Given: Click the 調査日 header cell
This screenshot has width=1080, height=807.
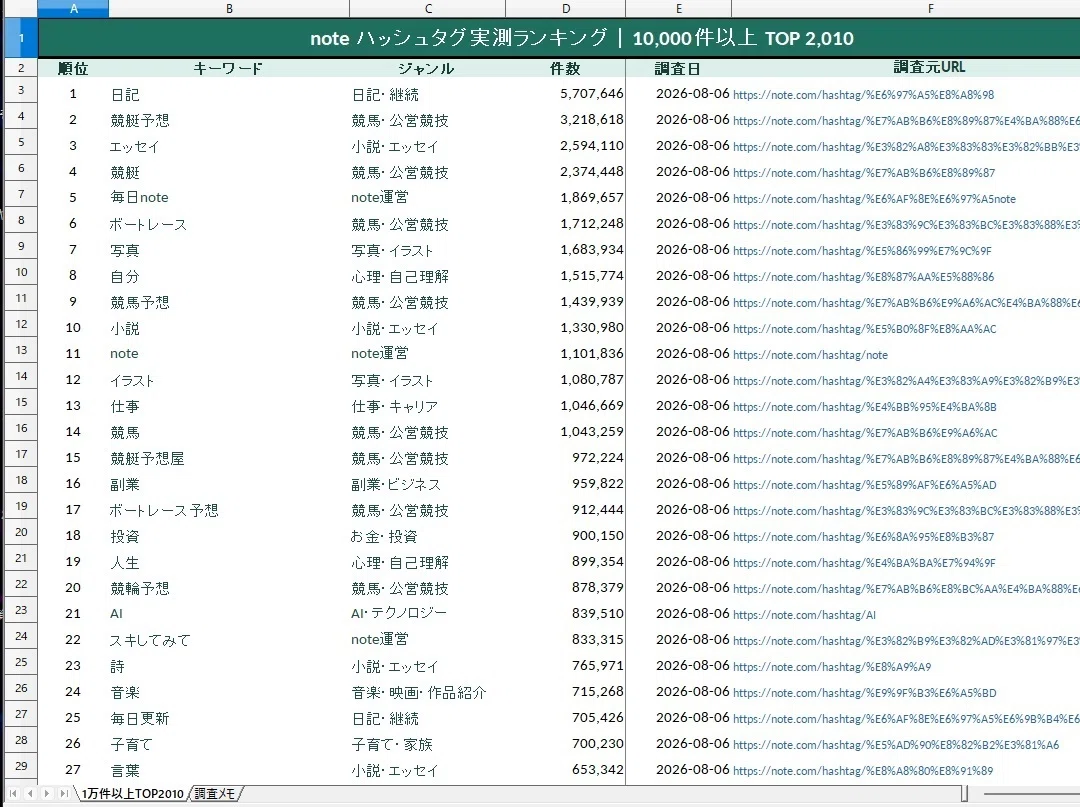Looking at the screenshot, I should tap(678, 68).
